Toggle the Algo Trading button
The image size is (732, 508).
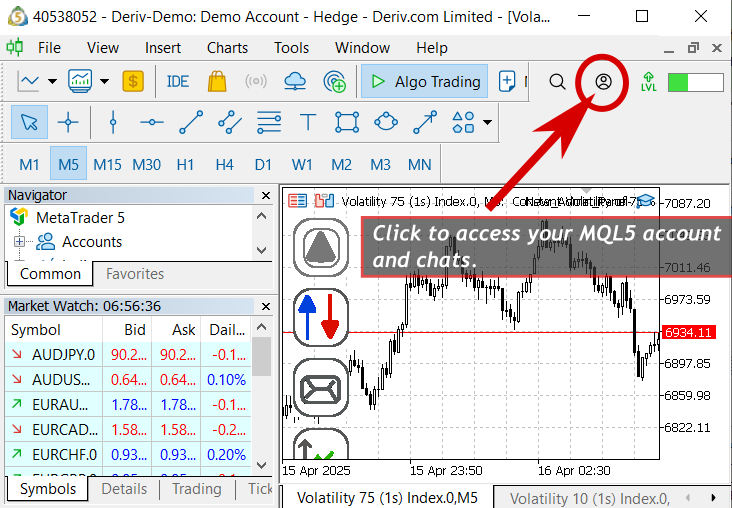click(425, 82)
